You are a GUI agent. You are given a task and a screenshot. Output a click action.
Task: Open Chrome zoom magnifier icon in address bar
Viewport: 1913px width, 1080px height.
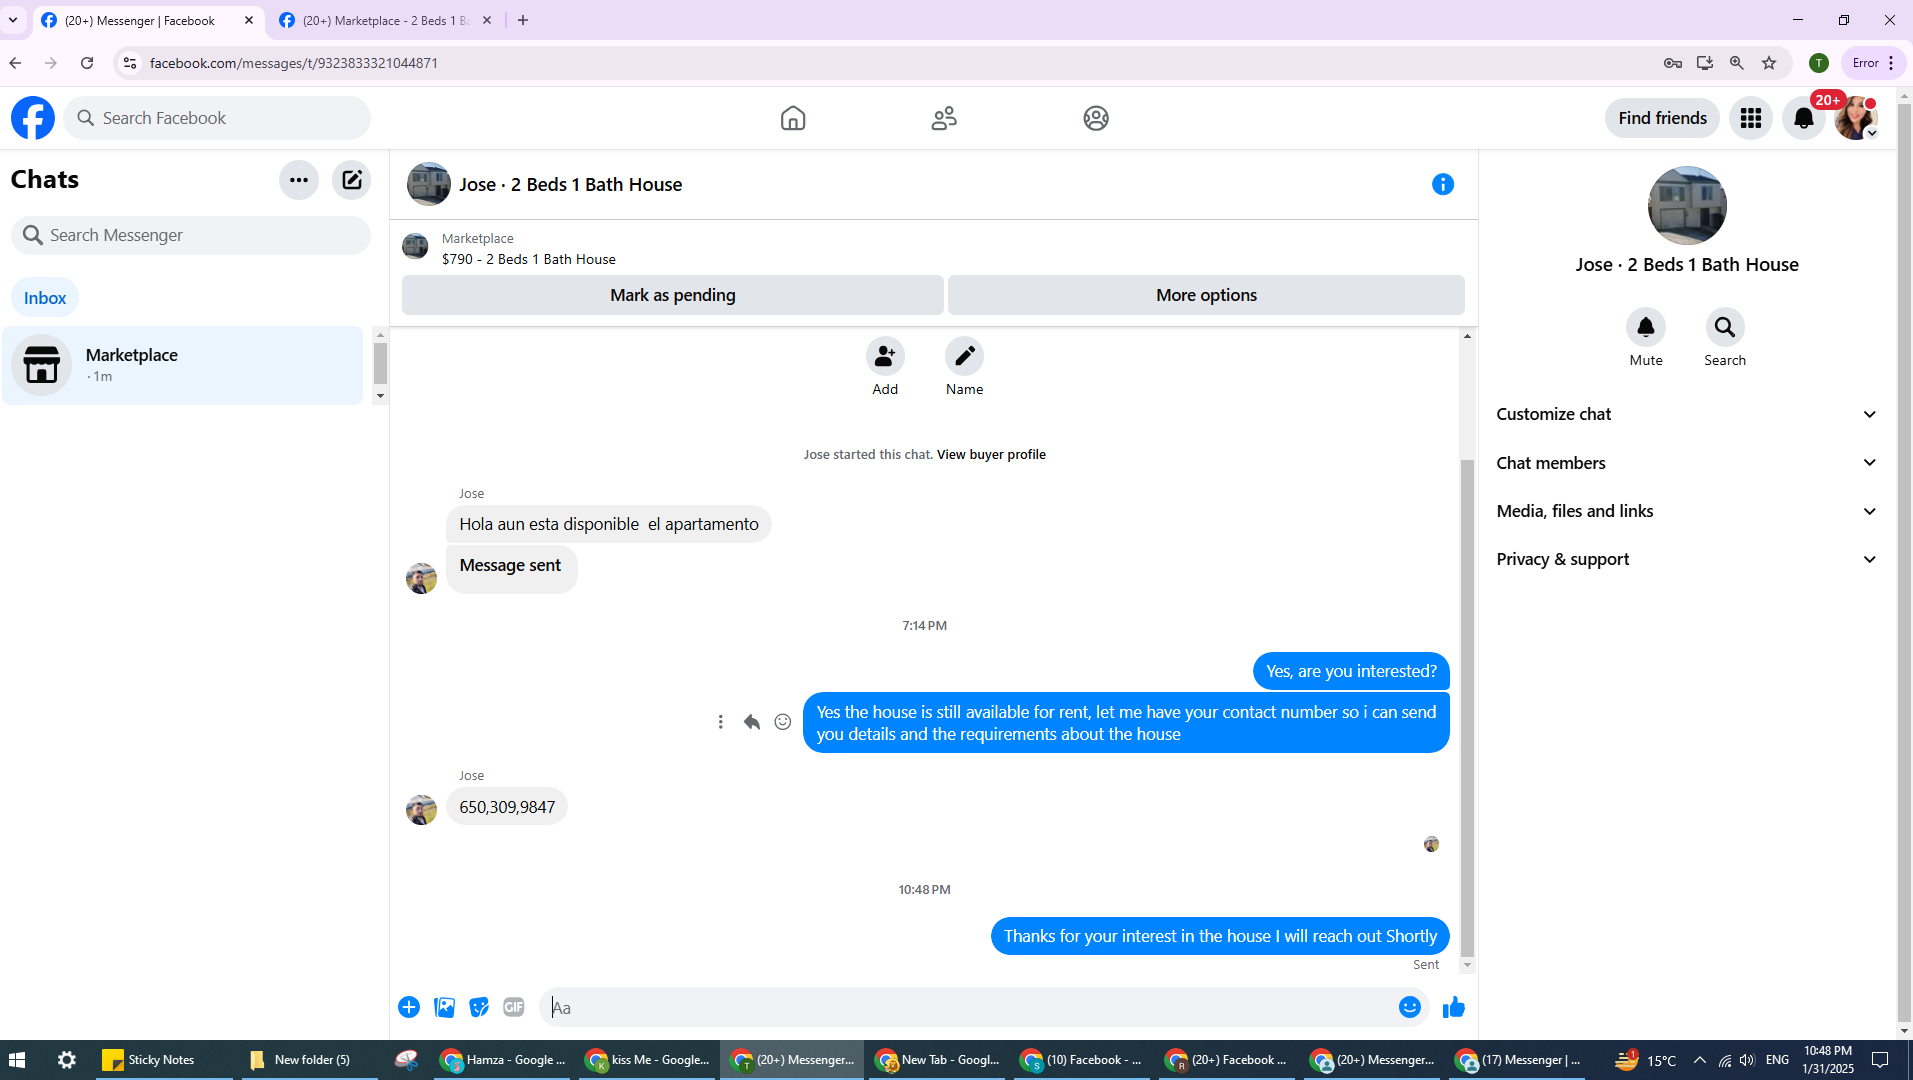coord(1737,63)
